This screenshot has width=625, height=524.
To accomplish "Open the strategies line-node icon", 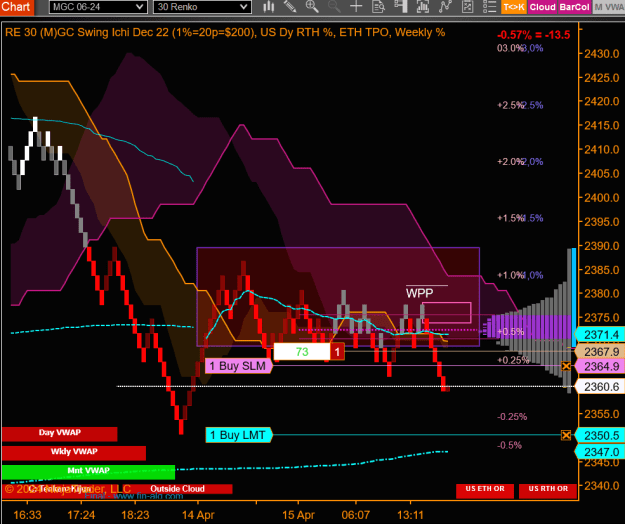I will click(x=445, y=6).
